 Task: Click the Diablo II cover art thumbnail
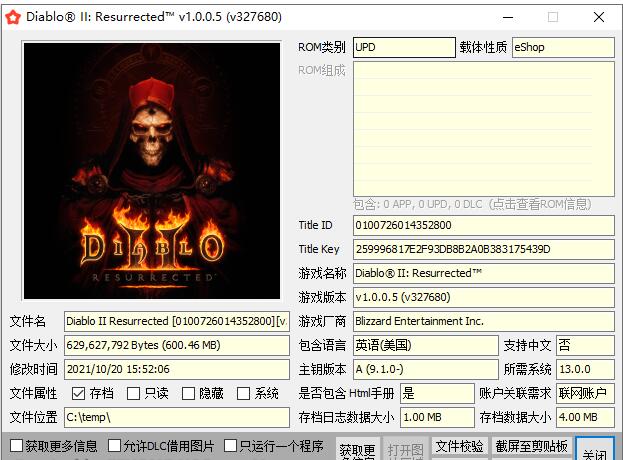click(x=152, y=171)
